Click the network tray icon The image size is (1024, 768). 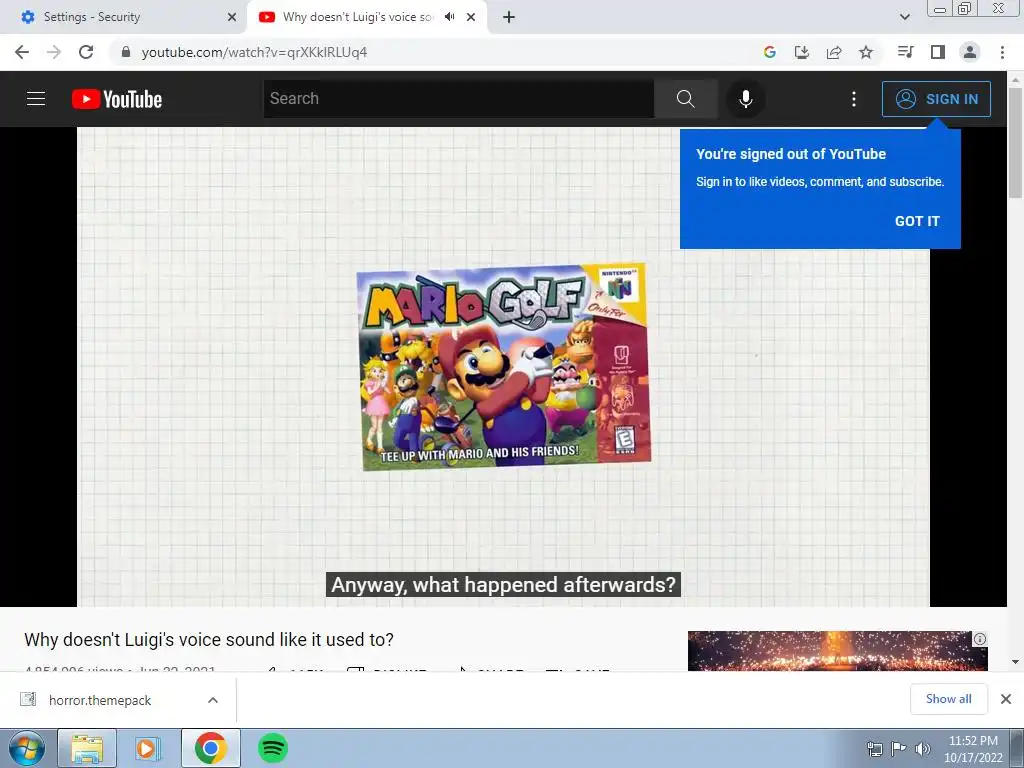click(874, 749)
